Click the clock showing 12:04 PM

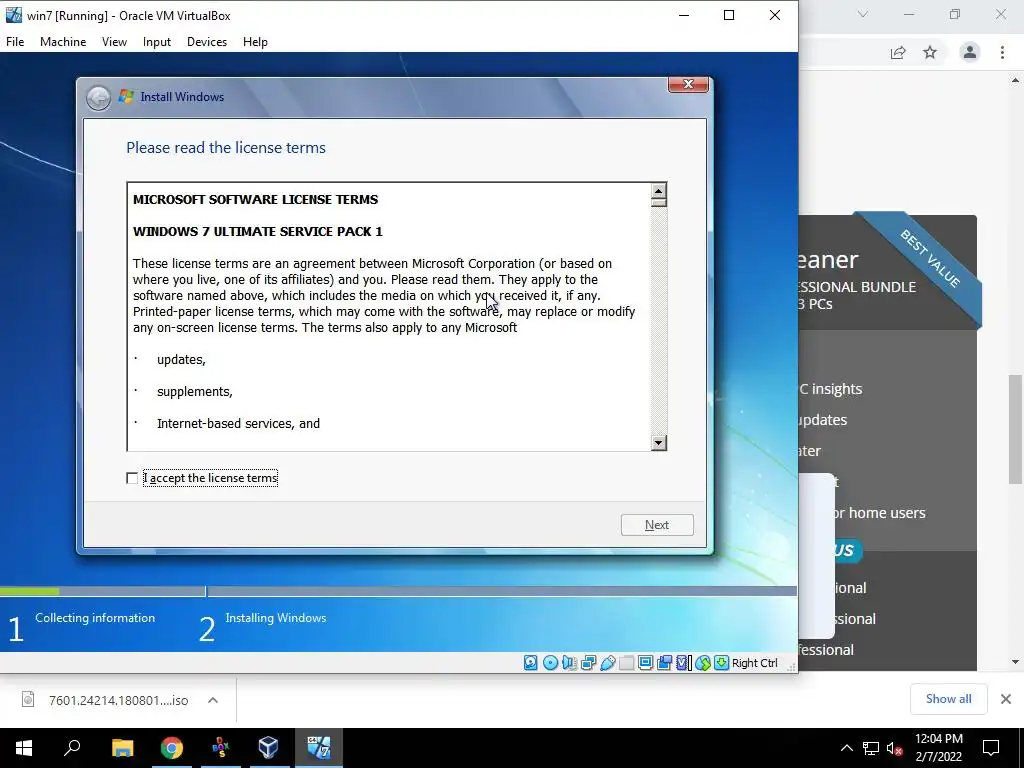(938, 739)
